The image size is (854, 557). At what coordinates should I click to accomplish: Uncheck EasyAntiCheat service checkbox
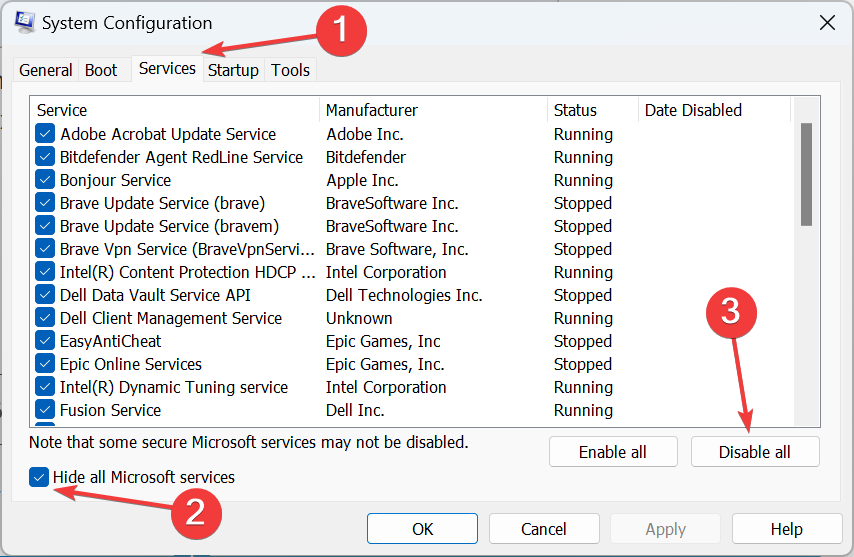pyautogui.click(x=45, y=341)
